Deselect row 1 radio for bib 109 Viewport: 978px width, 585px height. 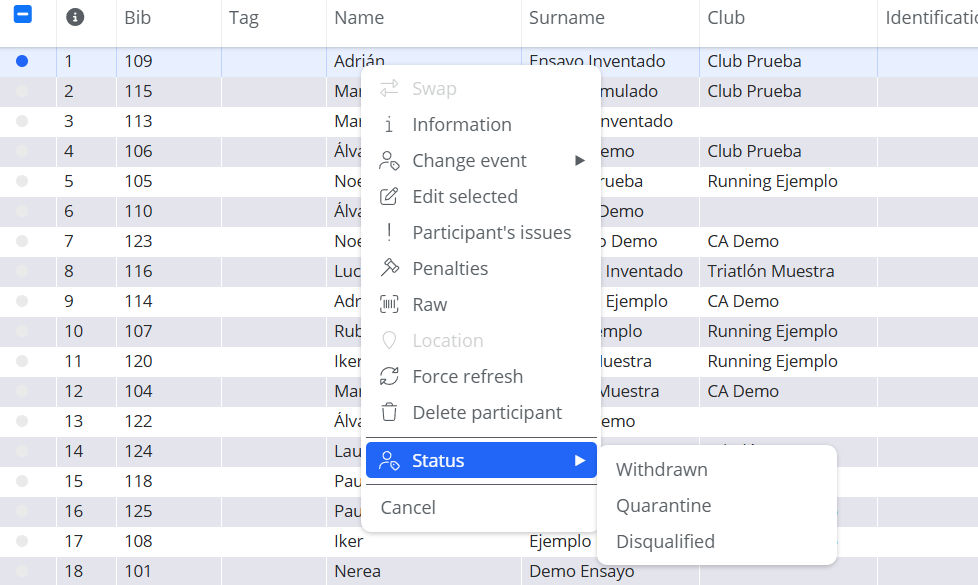pyautogui.click(x=22, y=61)
